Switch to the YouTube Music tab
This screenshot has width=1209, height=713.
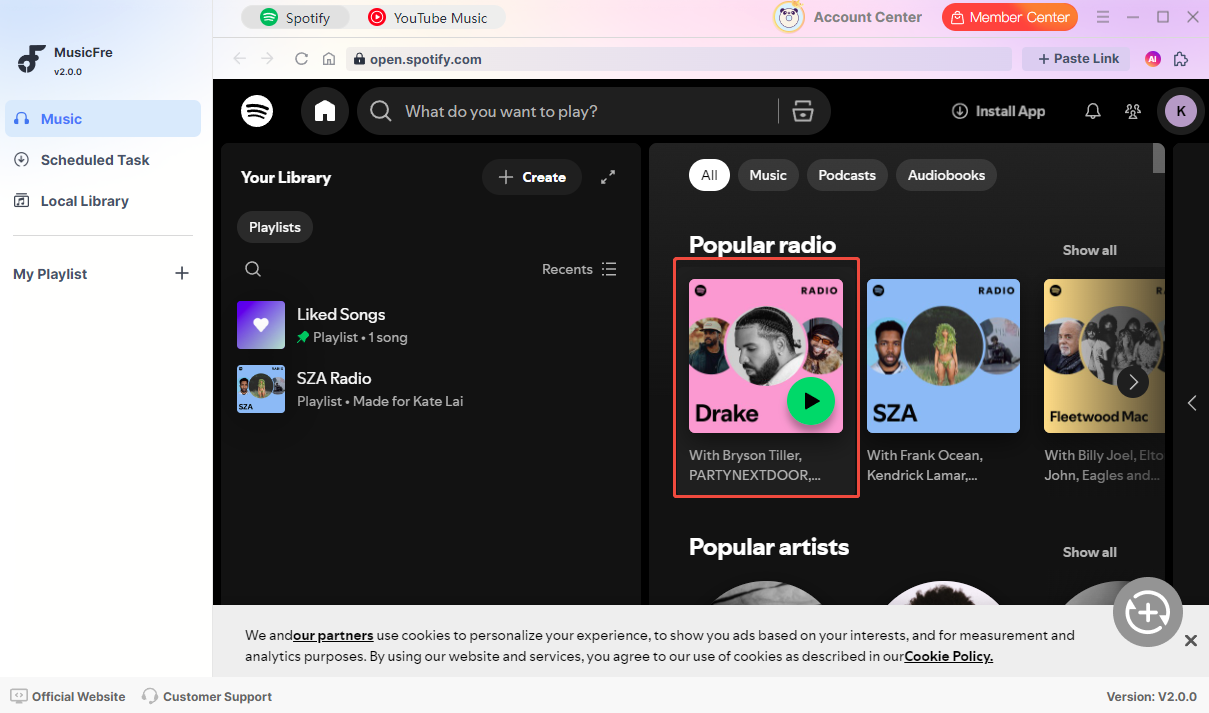point(428,17)
